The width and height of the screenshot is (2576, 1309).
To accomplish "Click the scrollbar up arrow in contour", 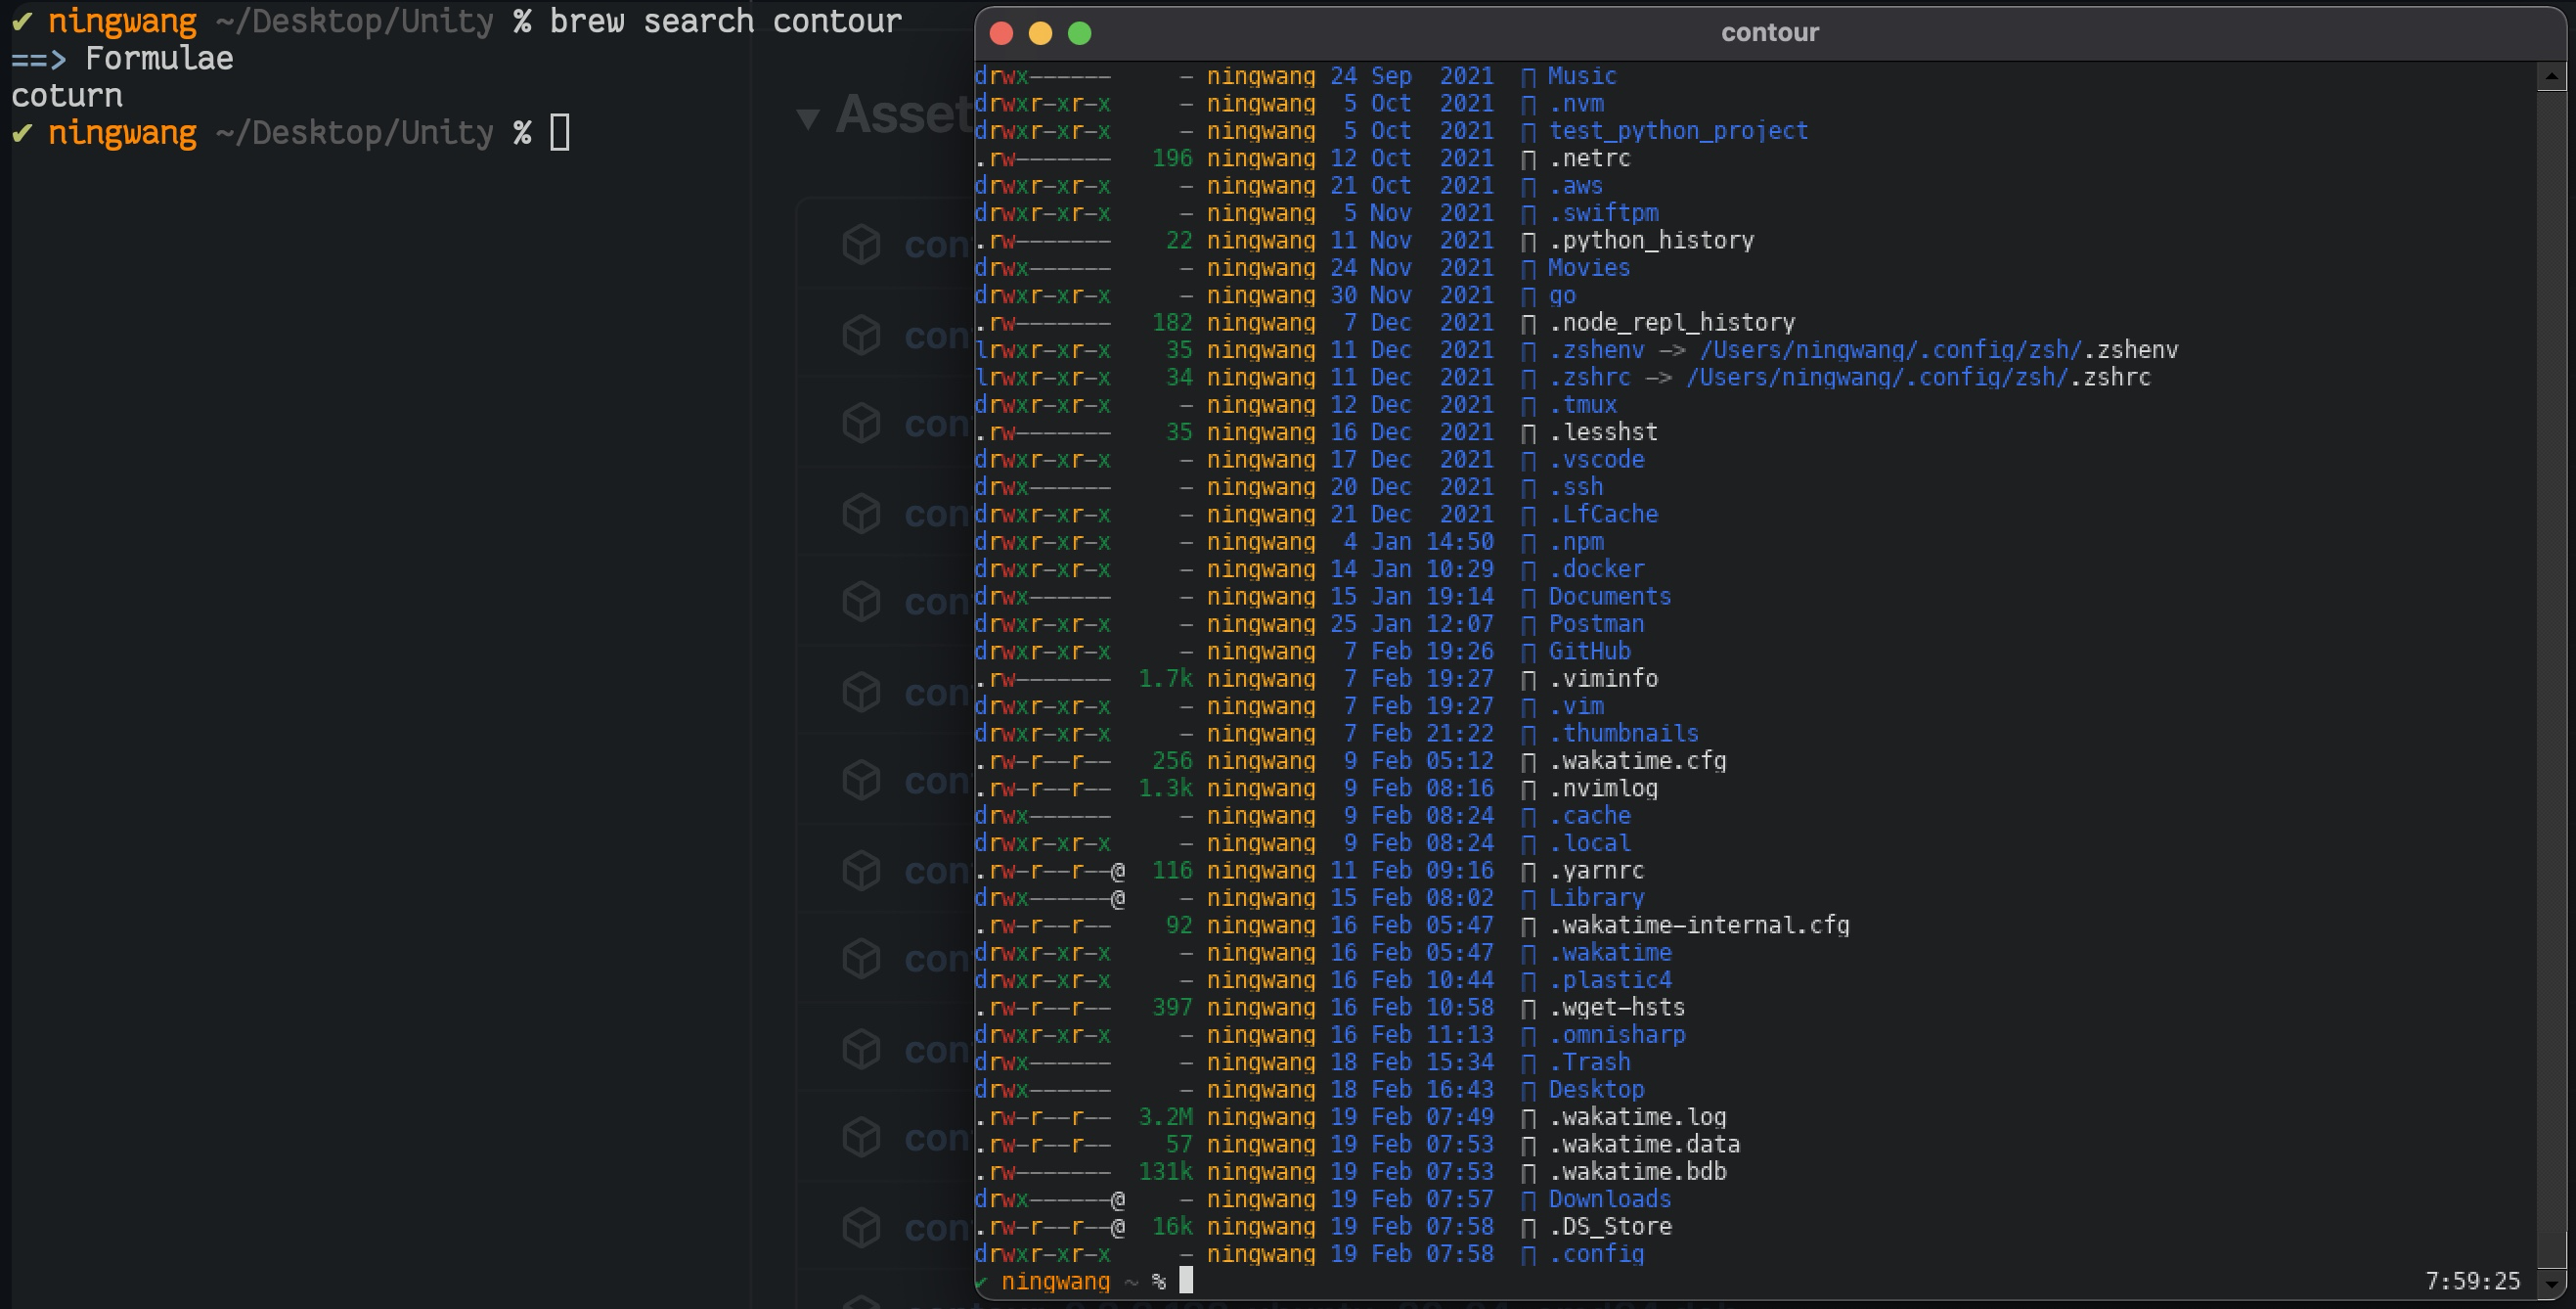I will coord(2551,76).
